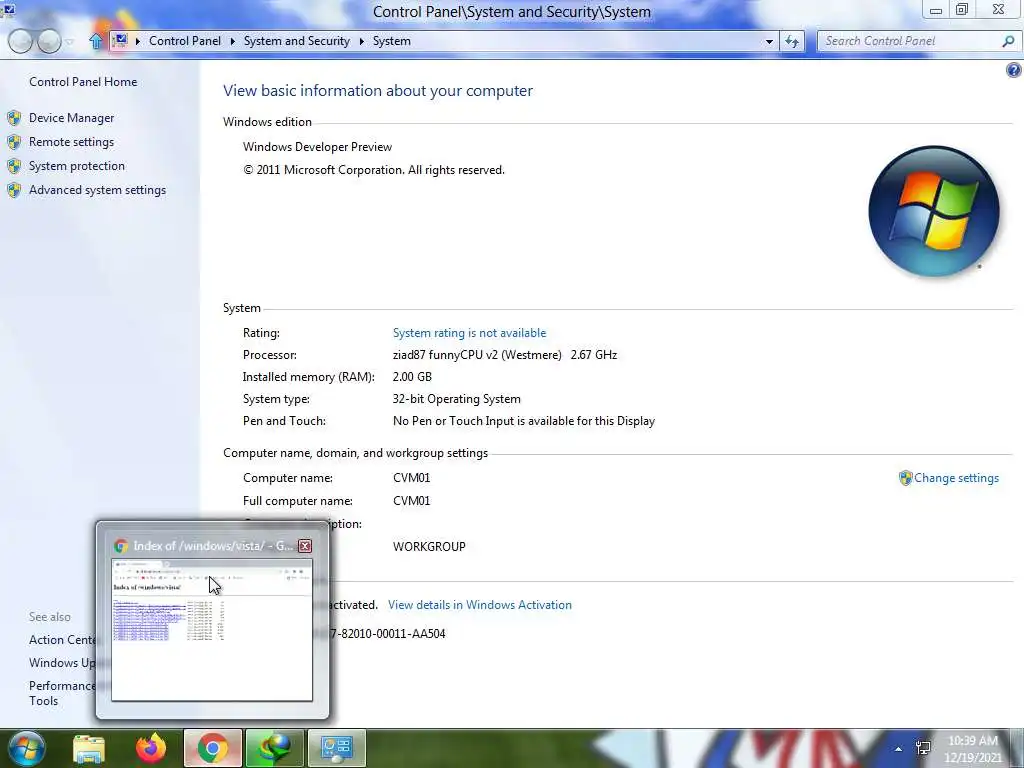This screenshot has height=768, width=1024.
Task: Restore down the System window
Action: pyautogui.click(x=961, y=10)
